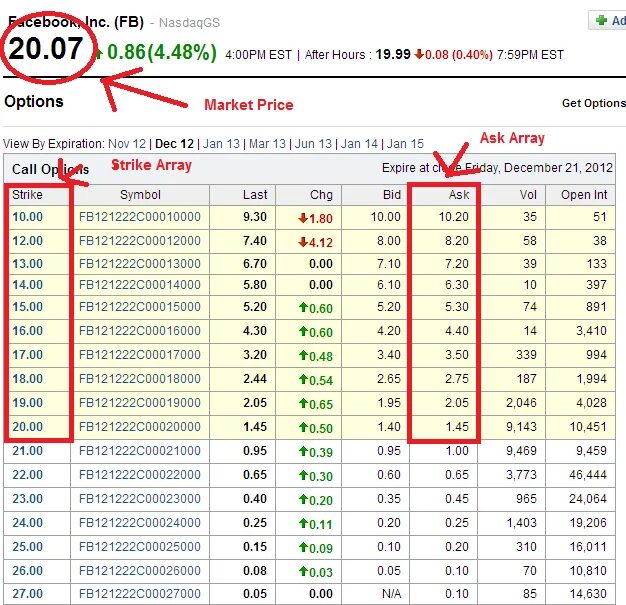This screenshot has width=626, height=605.
Task: Select the Dec 12 expiration
Action: click(x=174, y=143)
